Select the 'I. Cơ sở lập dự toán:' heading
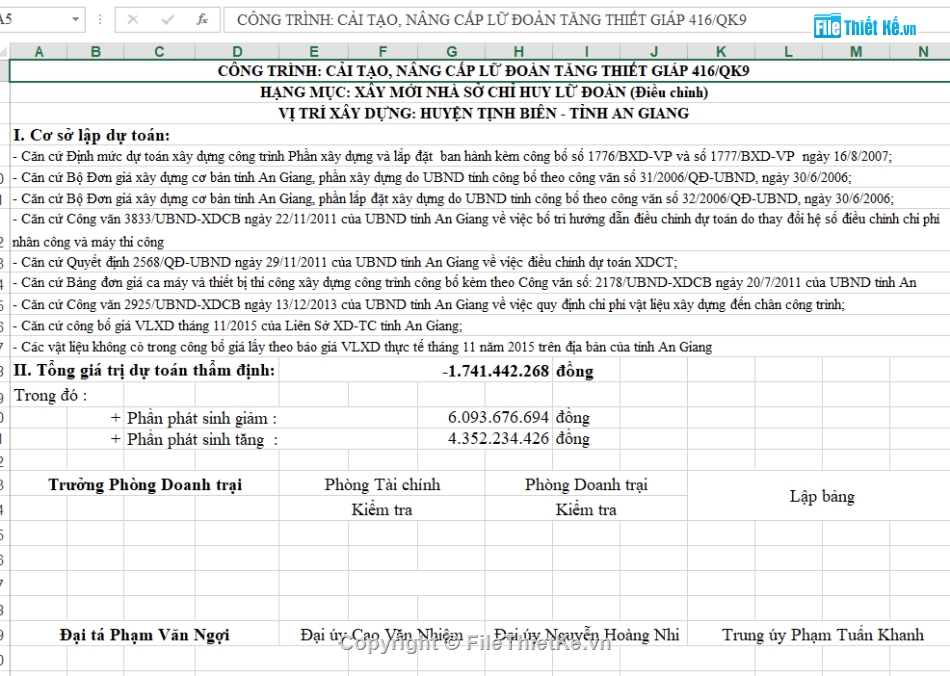The height and width of the screenshot is (676, 950). tap(91, 135)
